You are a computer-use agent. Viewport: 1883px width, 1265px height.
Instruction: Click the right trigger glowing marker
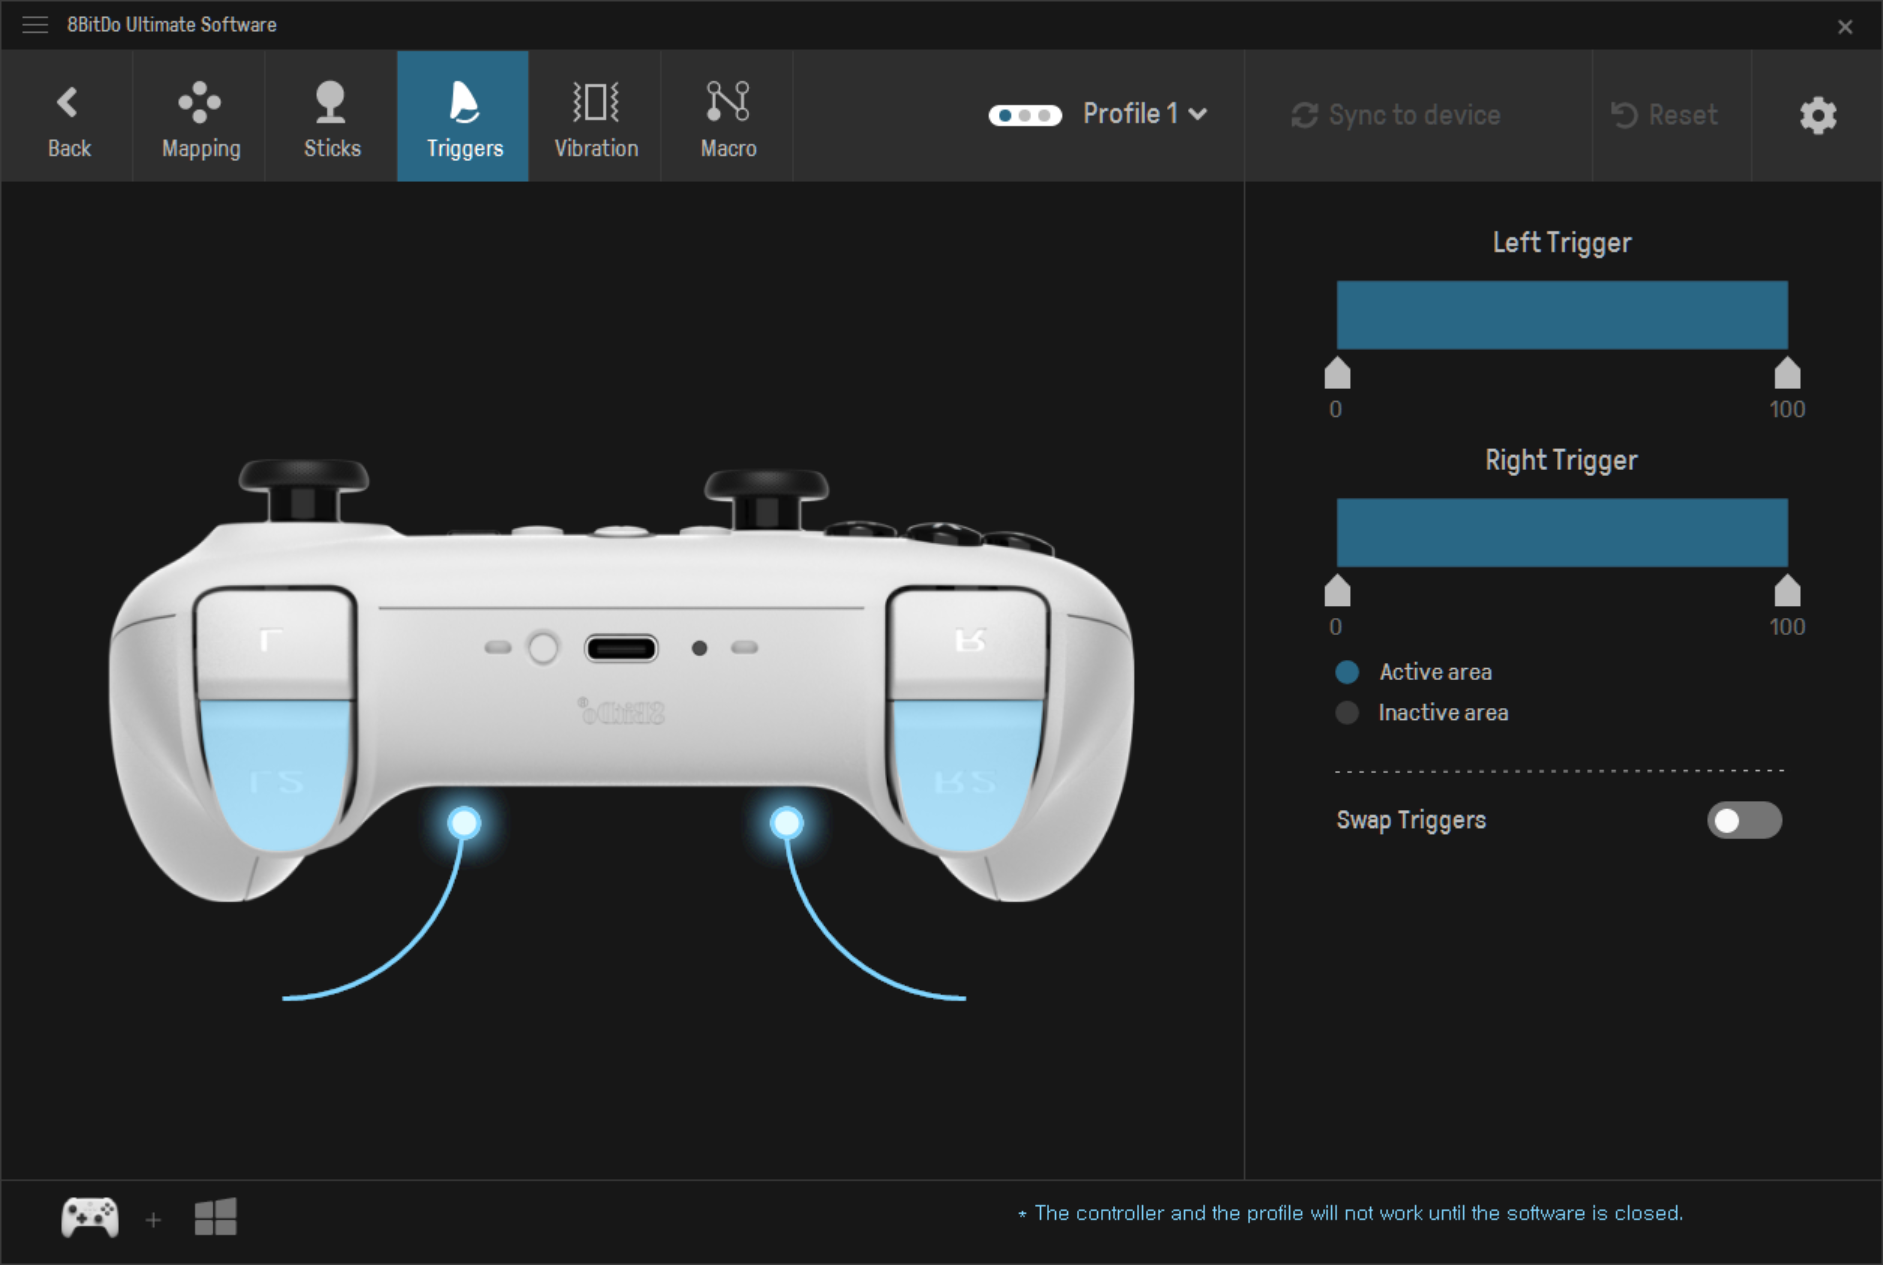(x=787, y=823)
